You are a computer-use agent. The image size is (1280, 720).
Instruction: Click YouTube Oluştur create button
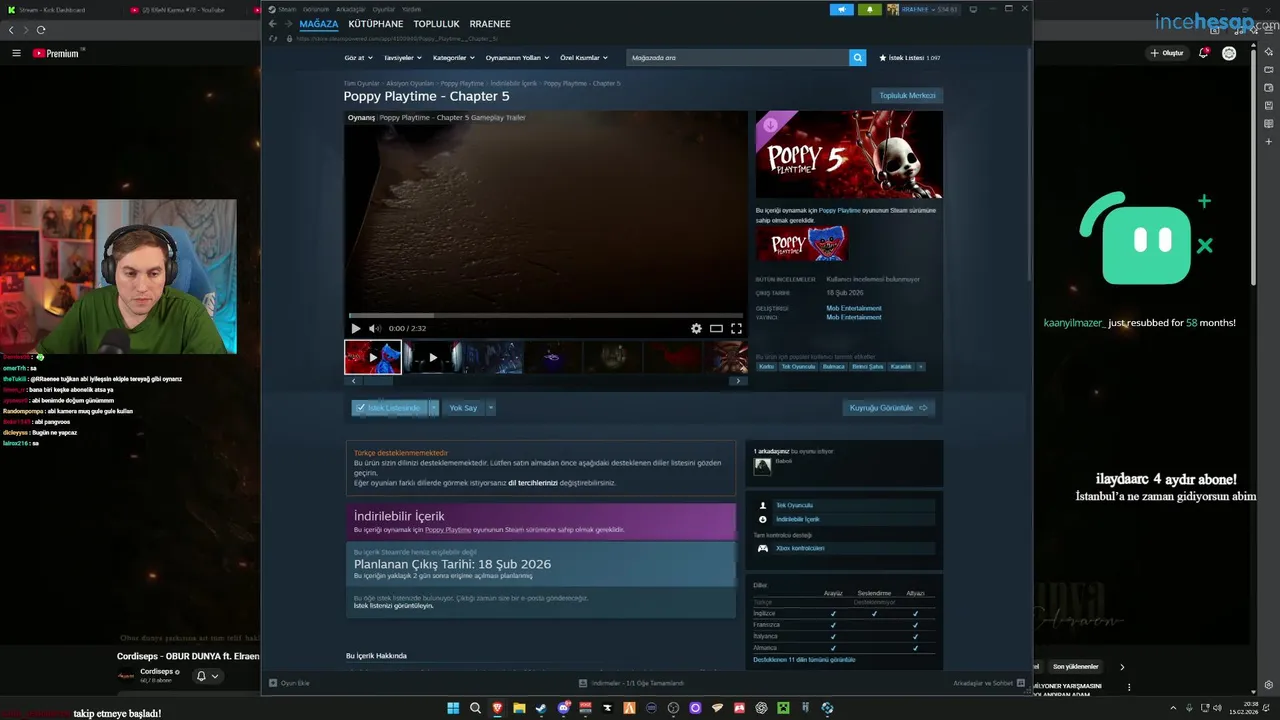1167,53
